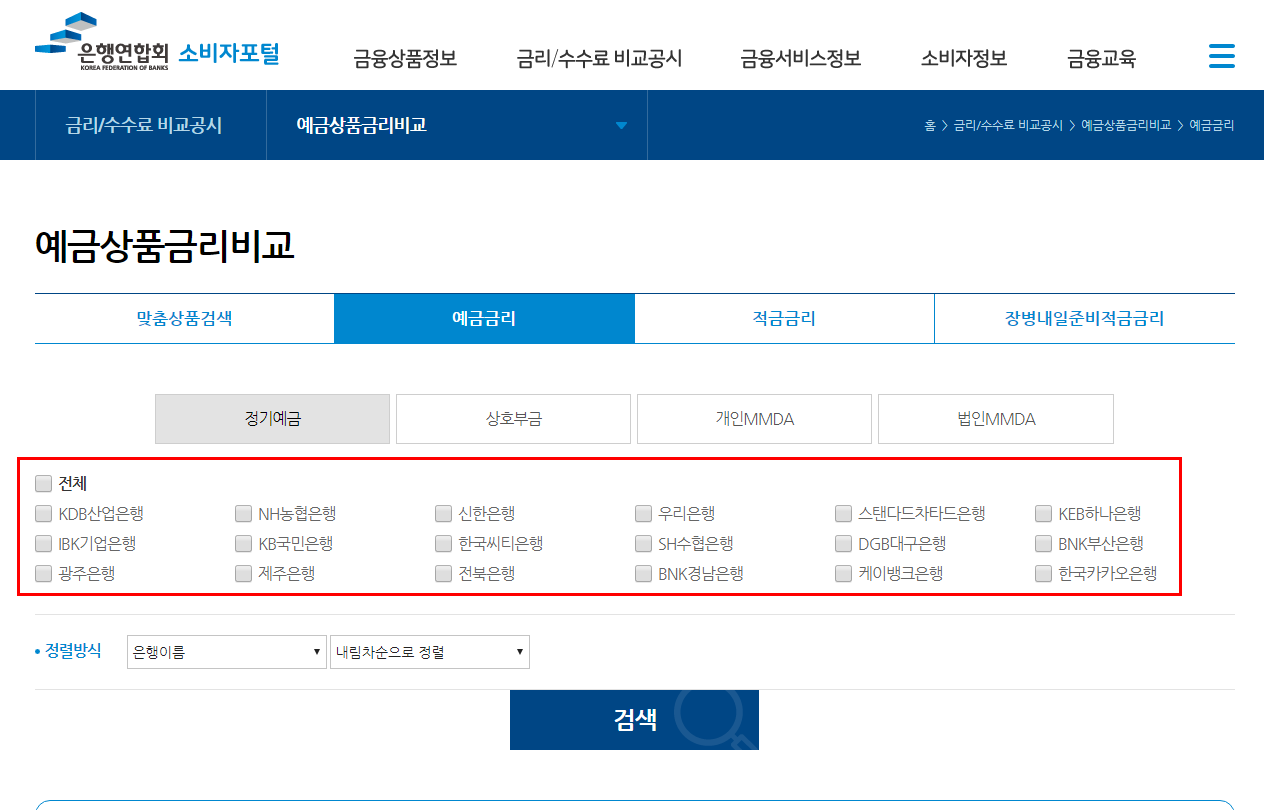Image resolution: width=1264 pixels, height=810 pixels.
Task: Check the 케이뱅크은행 checkbox
Action: click(x=843, y=574)
